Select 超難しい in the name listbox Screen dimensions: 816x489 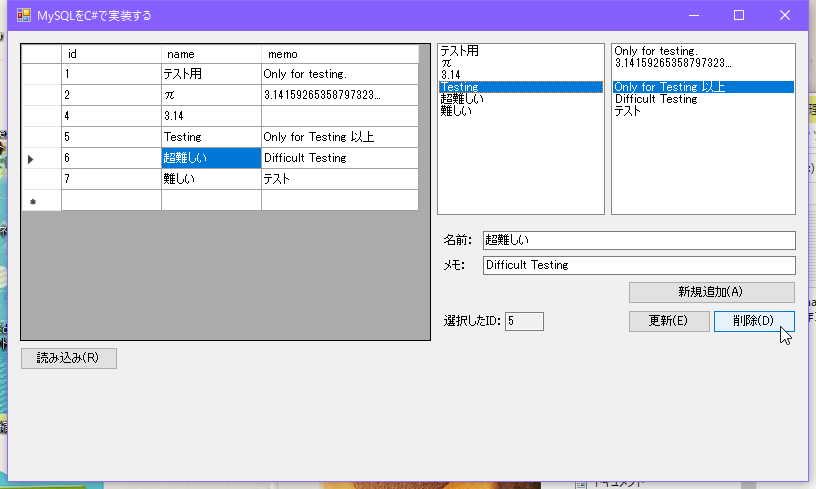point(520,99)
